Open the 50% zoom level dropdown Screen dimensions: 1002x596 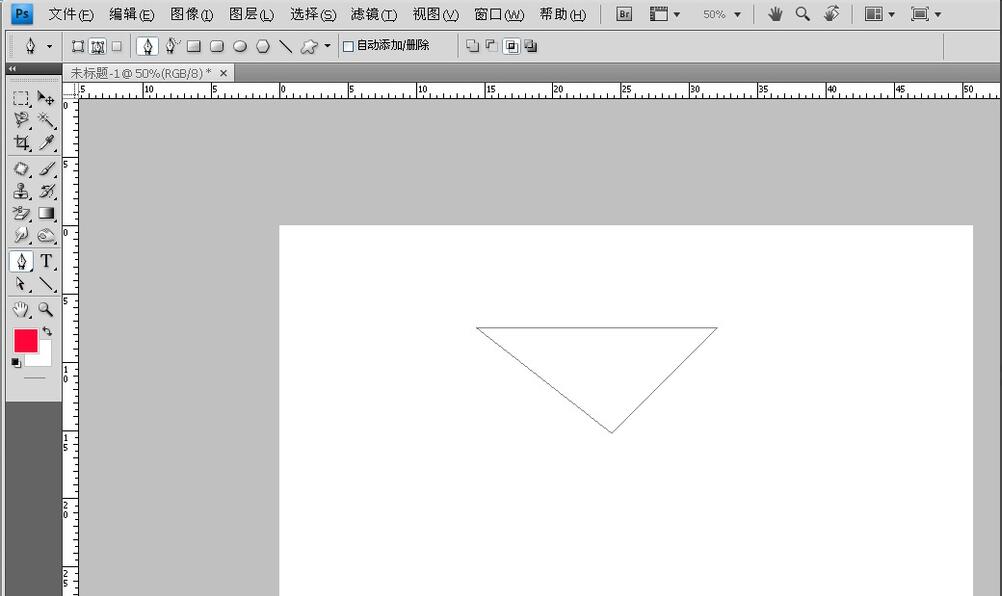pos(721,15)
